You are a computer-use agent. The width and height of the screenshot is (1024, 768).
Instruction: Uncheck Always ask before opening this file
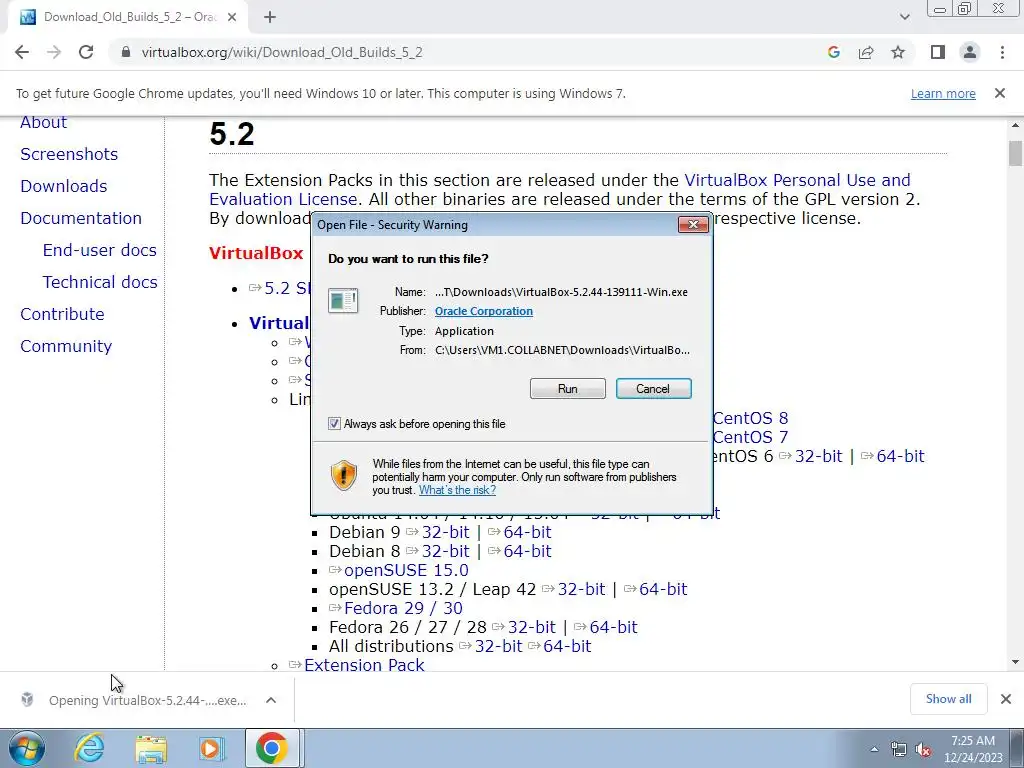(x=334, y=424)
